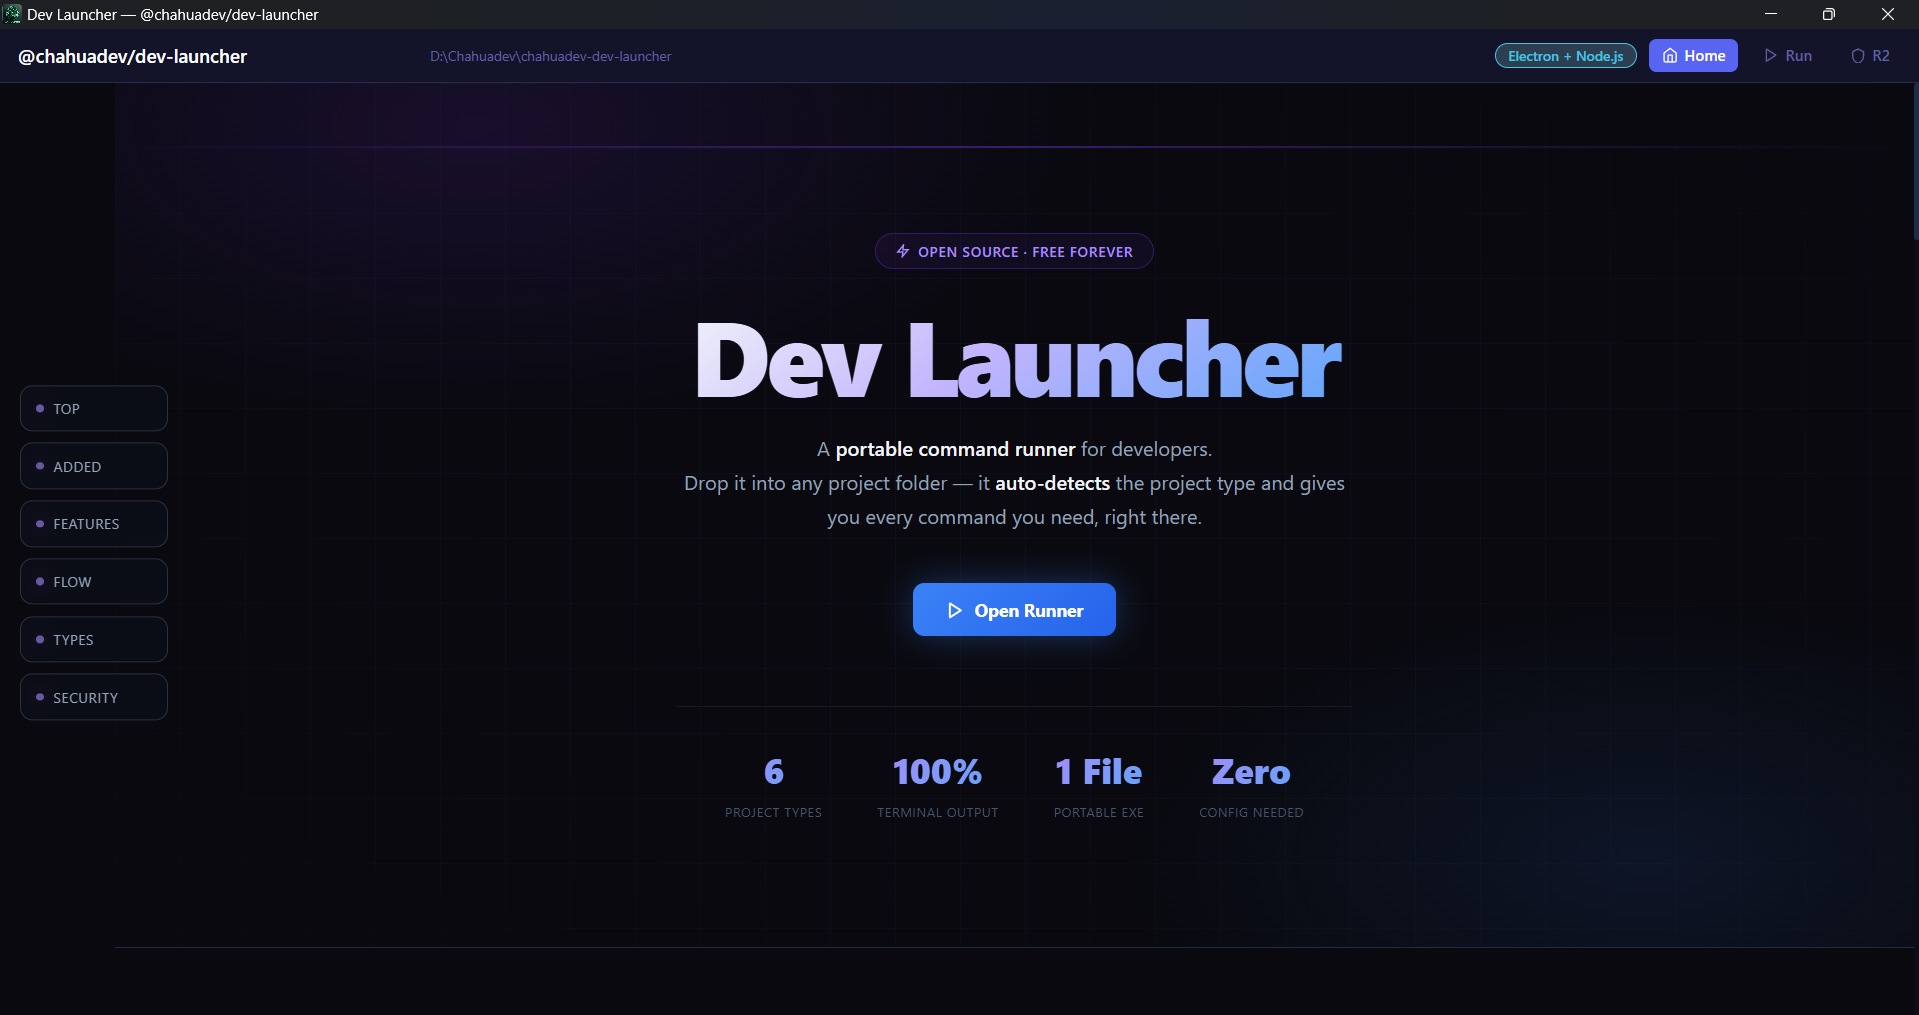Open the D:\Chahuadev project path link
Image resolution: width=1919 pixels, height=1015 pixels.
tap(550, 56)
